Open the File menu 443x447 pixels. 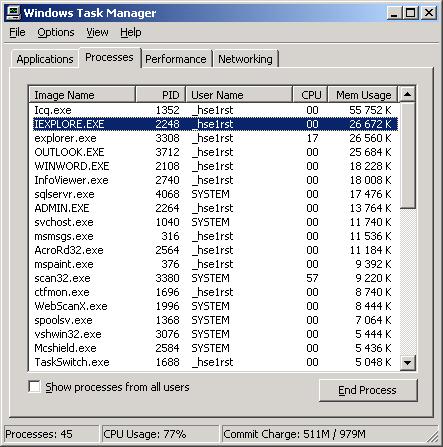(17, 32)
